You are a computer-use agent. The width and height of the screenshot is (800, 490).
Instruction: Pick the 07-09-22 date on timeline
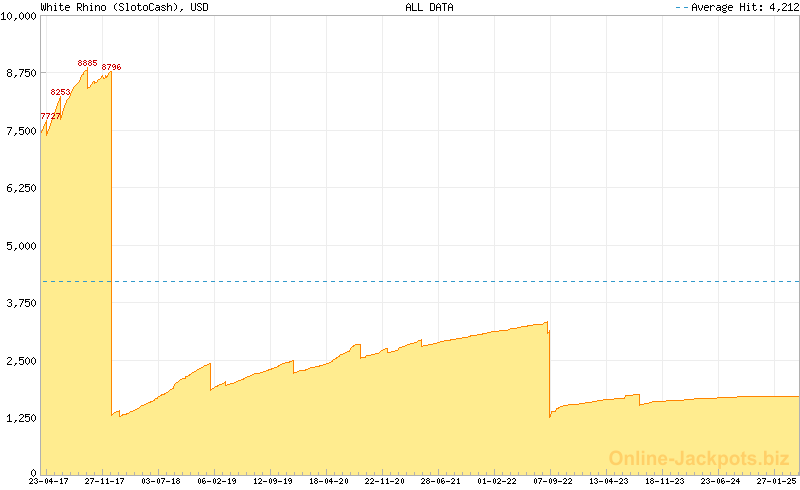coord(553,481)
